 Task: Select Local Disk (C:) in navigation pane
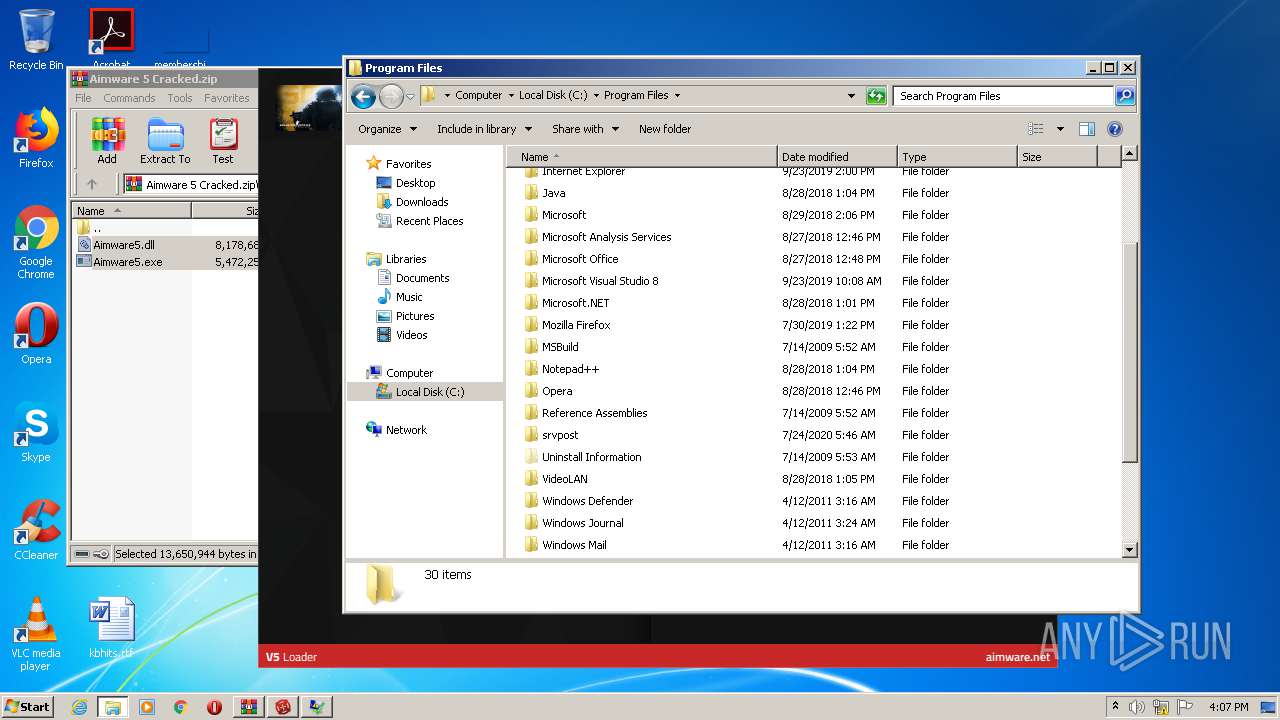point(430,392)
